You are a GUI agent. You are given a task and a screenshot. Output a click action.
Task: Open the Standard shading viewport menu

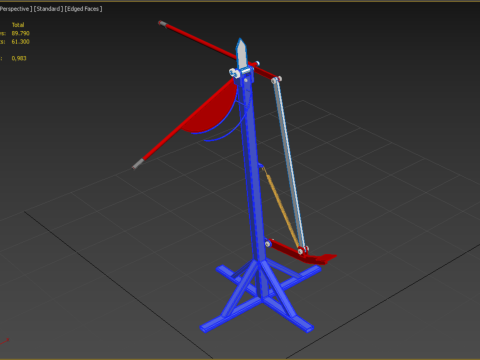click(48, 9)
